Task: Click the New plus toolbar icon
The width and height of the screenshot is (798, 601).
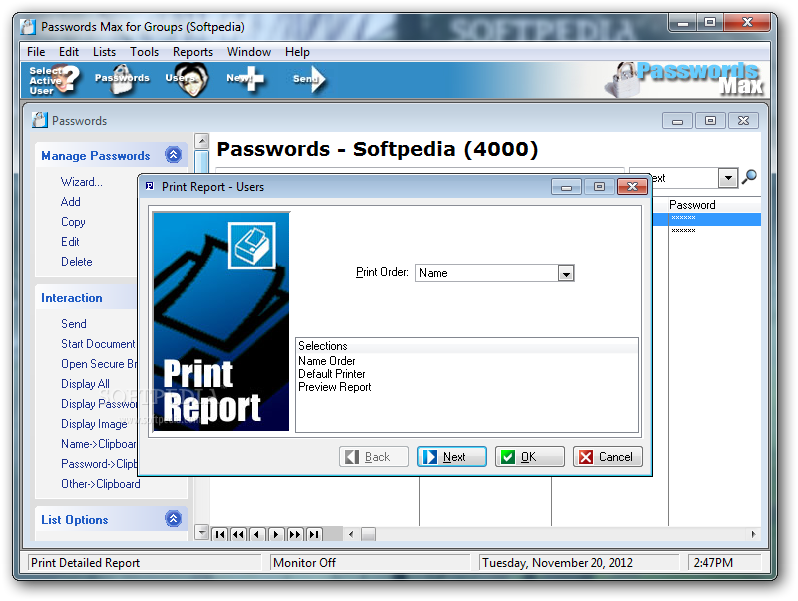Action: click(x=246, y=79)
